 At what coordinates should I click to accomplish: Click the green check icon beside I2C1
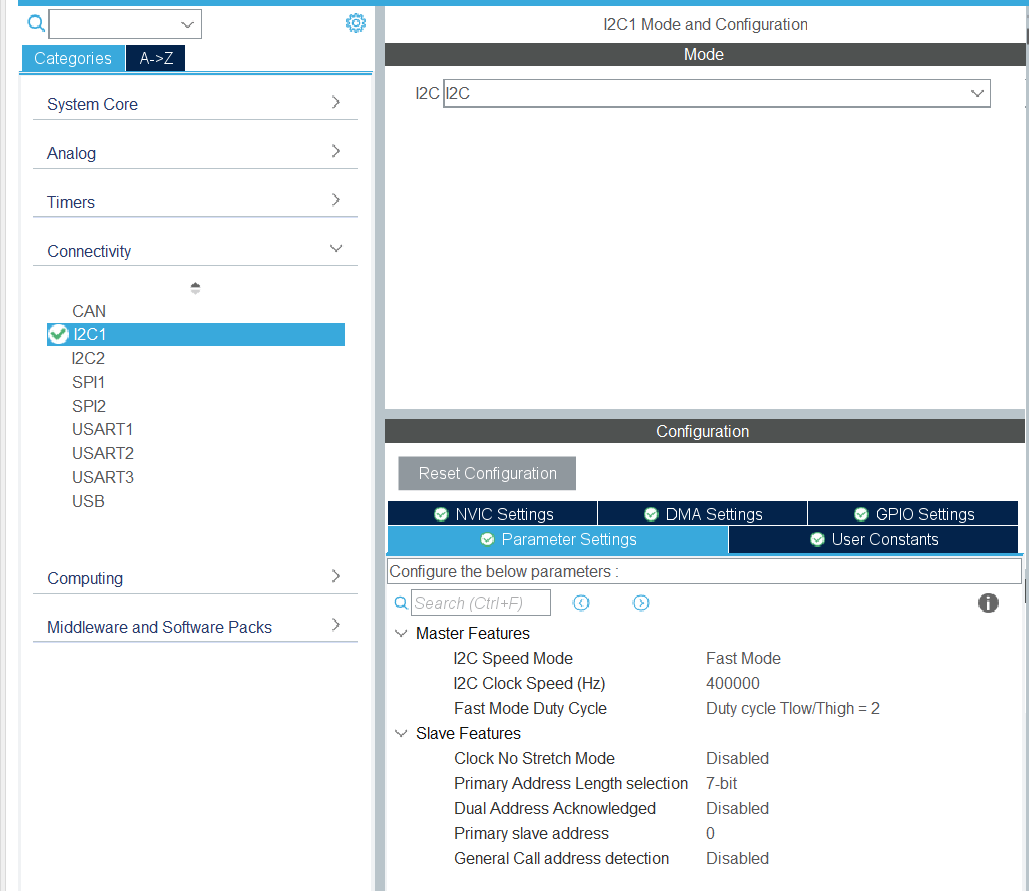coord(58,334)
